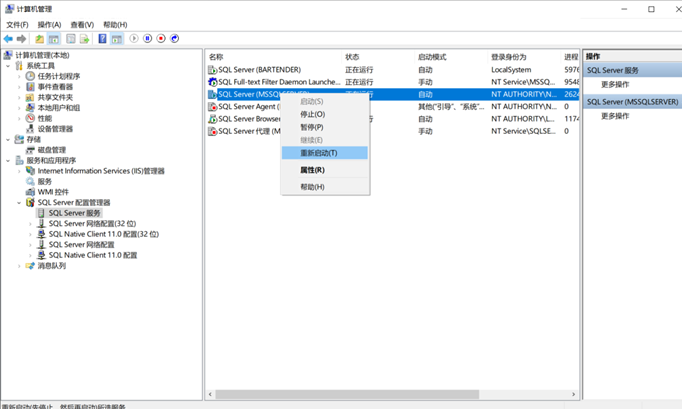Viewport: 682px width, 409px height.
Task: Collapse the 系统工具 tree node
Action: pyautogui.click(x=8, y=66)
